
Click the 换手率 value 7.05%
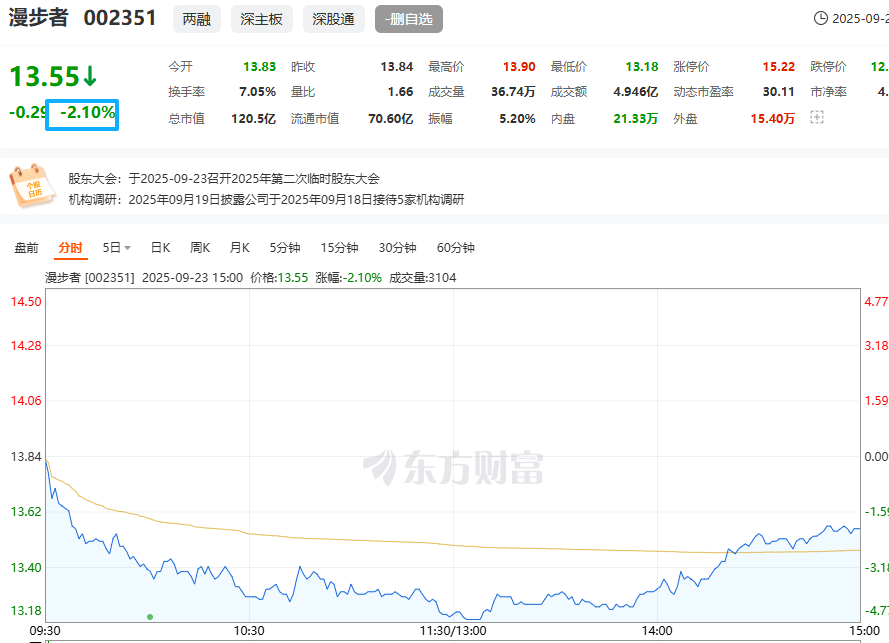[257, 92]
